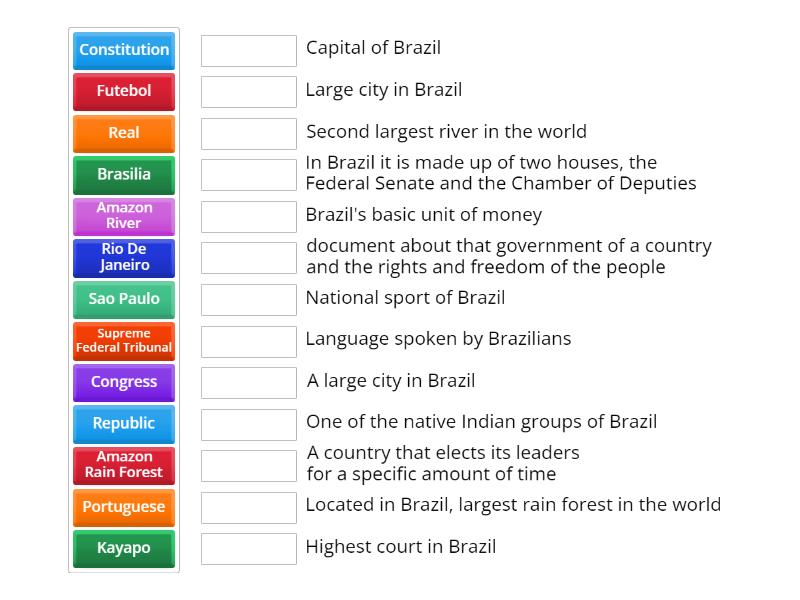Click the answer slot beside Highest court in Brazil
The image size is (800, 600).
248,547
